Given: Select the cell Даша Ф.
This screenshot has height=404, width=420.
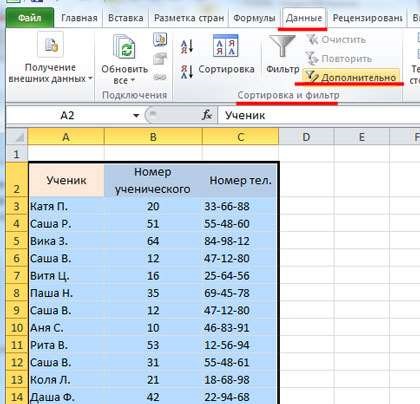Looking at the screenshot, I should [66, 397].
